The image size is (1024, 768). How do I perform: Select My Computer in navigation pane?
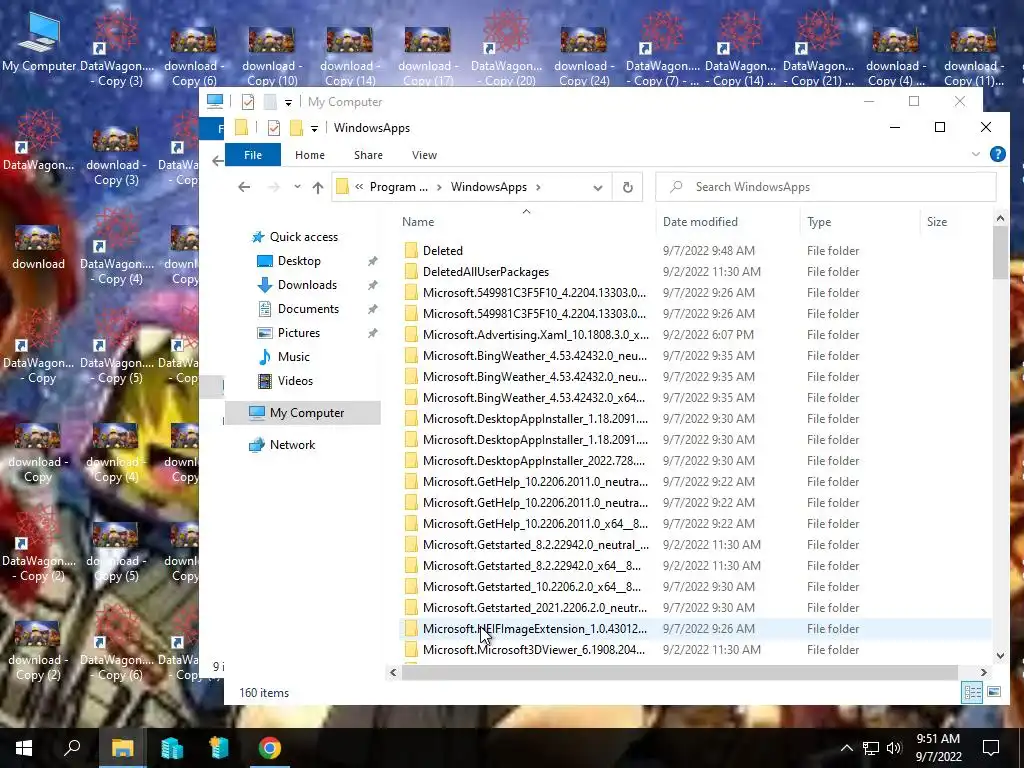point(302,413)
